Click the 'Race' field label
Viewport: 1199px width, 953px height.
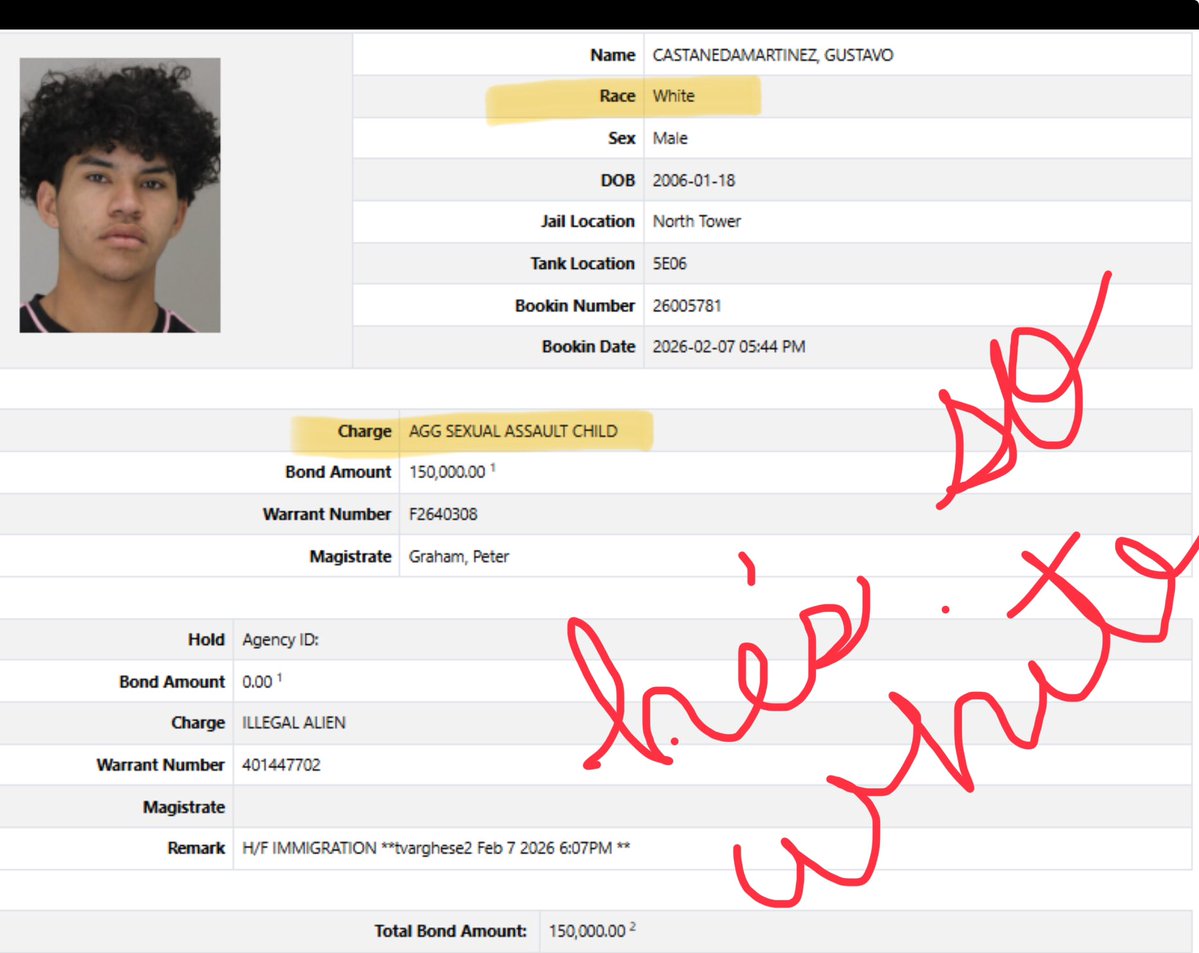(617, 96)
